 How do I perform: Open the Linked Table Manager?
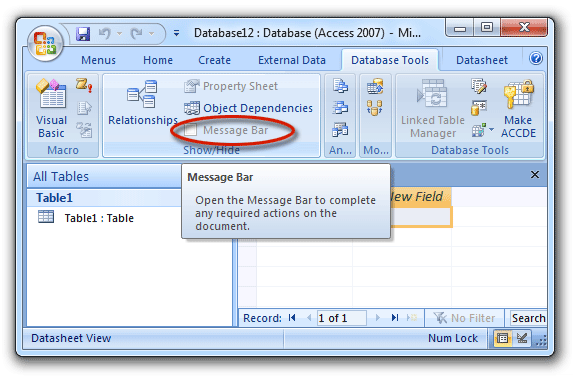click(433, 108)
